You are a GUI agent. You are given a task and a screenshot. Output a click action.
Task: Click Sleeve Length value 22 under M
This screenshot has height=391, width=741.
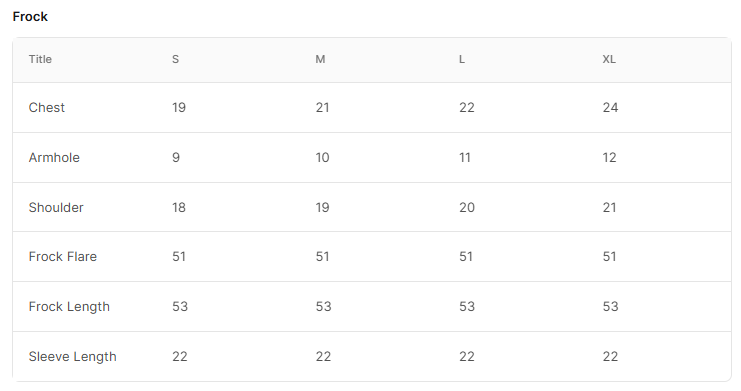coord(323,357)
